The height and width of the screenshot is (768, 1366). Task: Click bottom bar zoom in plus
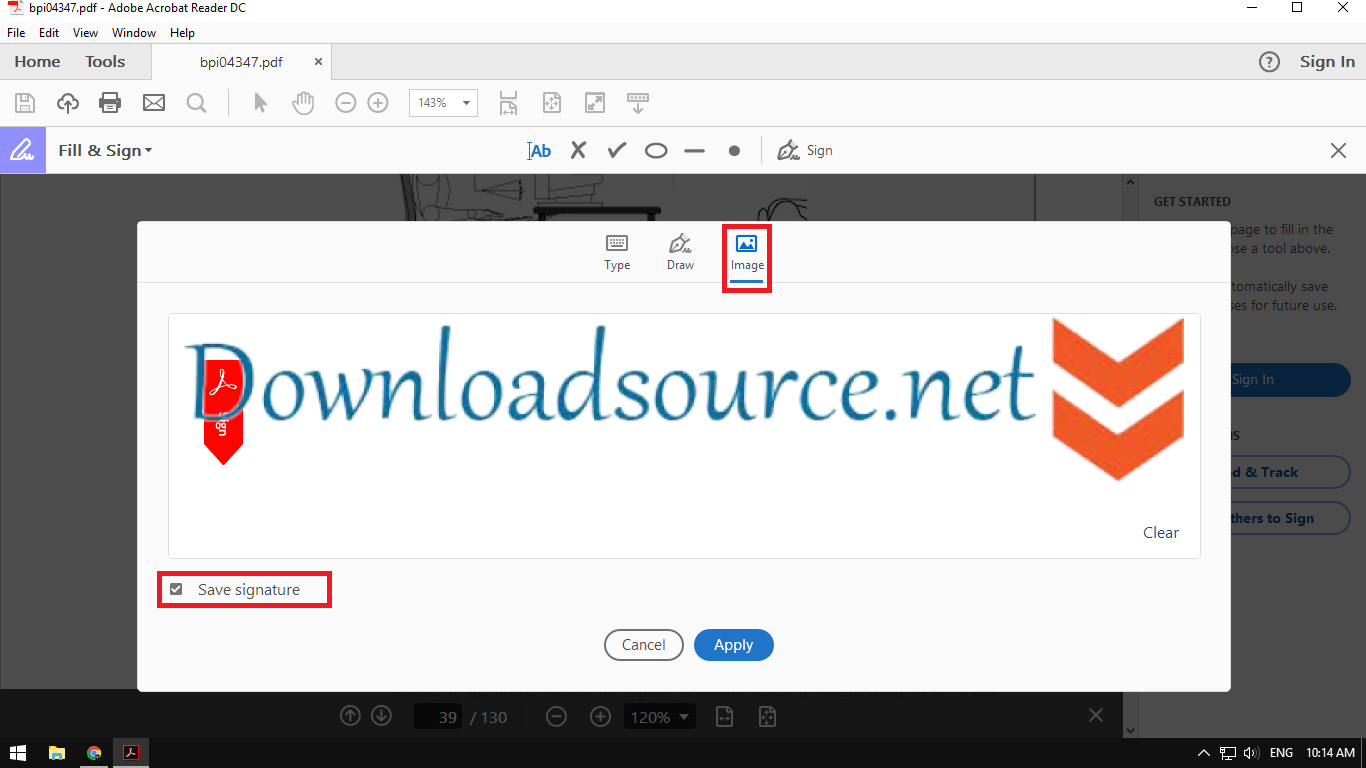(600, 717)
